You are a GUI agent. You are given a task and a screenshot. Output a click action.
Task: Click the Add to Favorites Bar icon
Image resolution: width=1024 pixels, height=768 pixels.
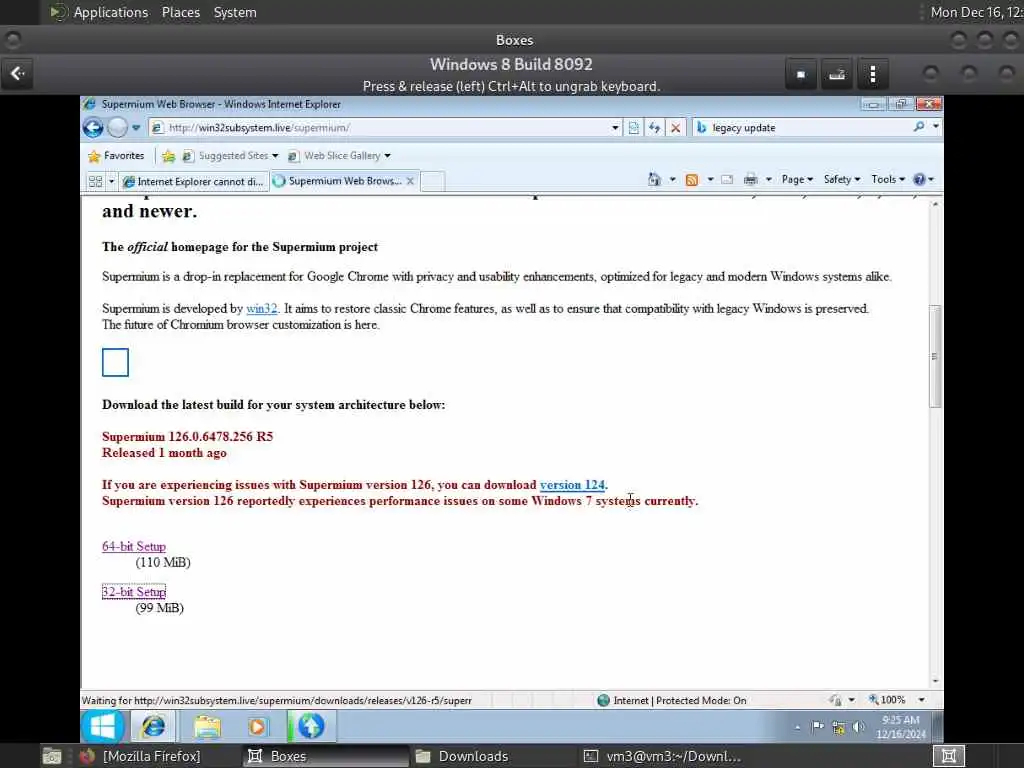[168, 155]
